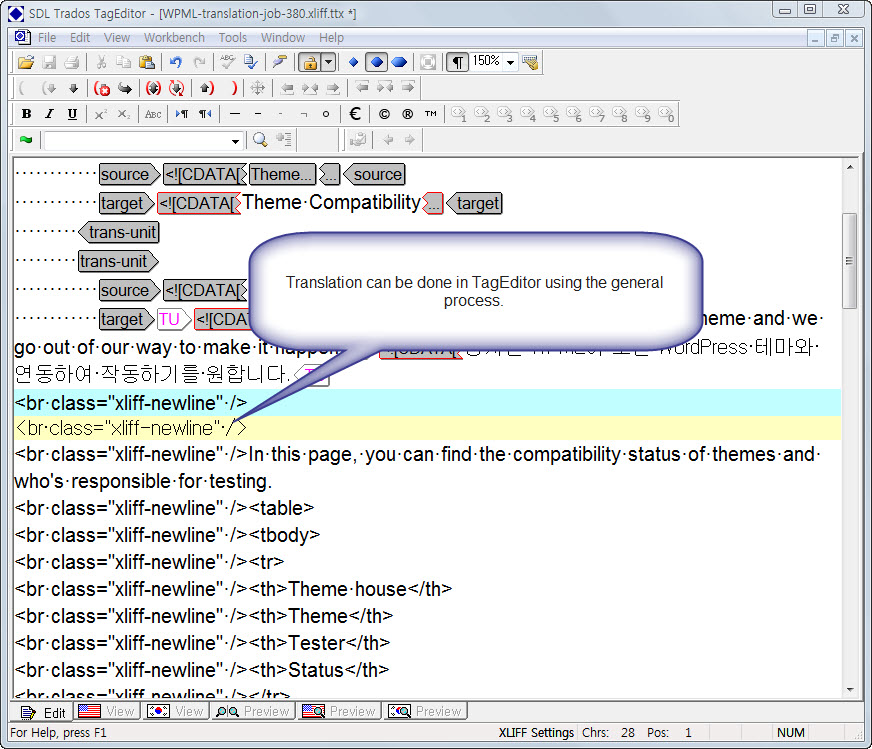Switch to the Korean flag target View tab
Viewport: 872px width, 749px height.
(x=176, y=711)
